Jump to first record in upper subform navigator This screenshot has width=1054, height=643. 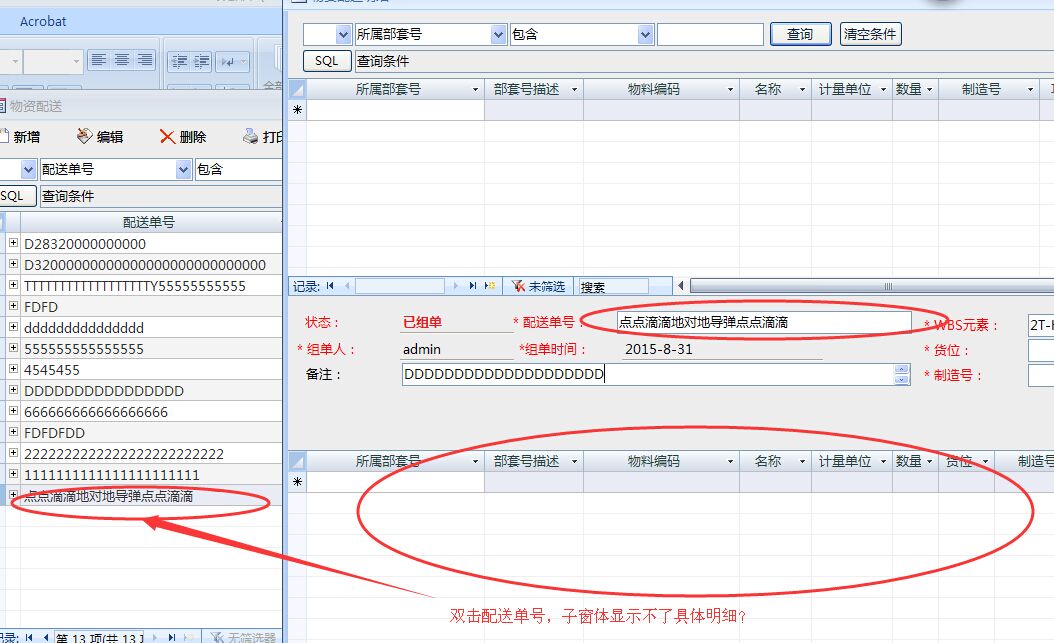[330, 286]
